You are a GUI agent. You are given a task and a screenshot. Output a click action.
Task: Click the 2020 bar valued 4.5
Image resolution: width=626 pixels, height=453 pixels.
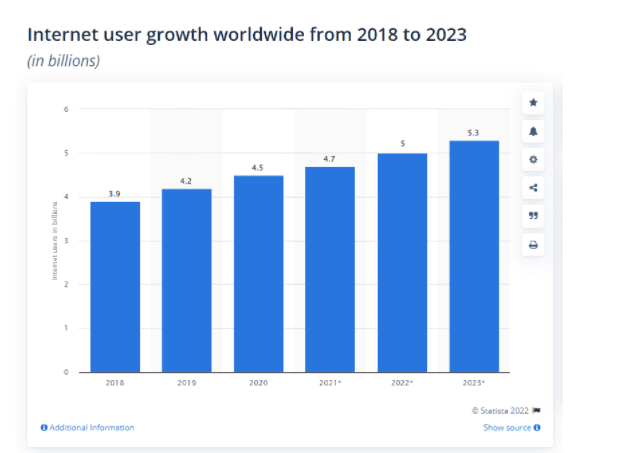pos(258,273)
